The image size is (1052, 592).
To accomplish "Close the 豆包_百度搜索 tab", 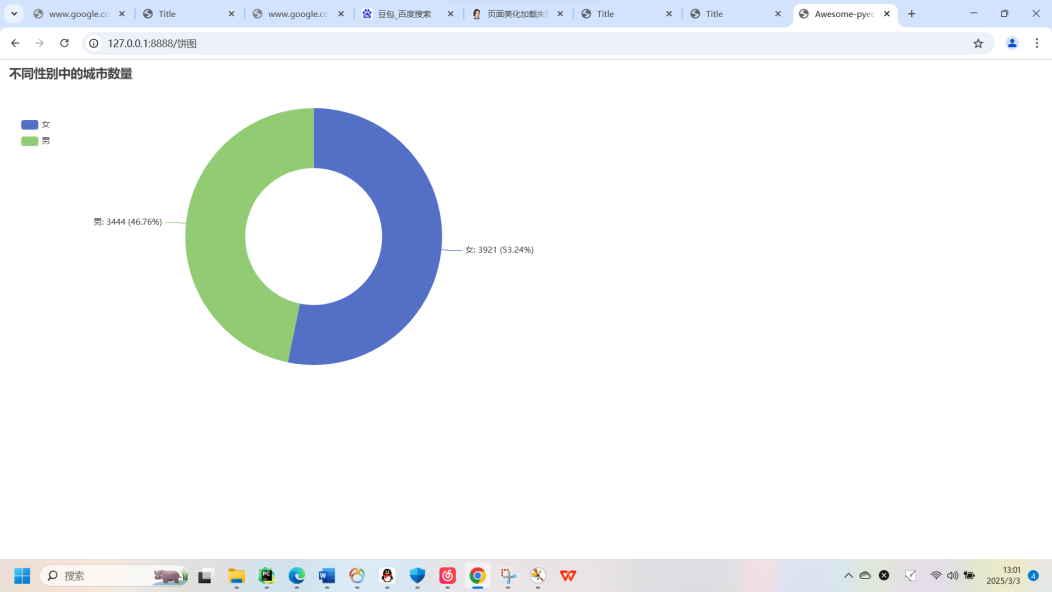I will click(x=450, y=13).
